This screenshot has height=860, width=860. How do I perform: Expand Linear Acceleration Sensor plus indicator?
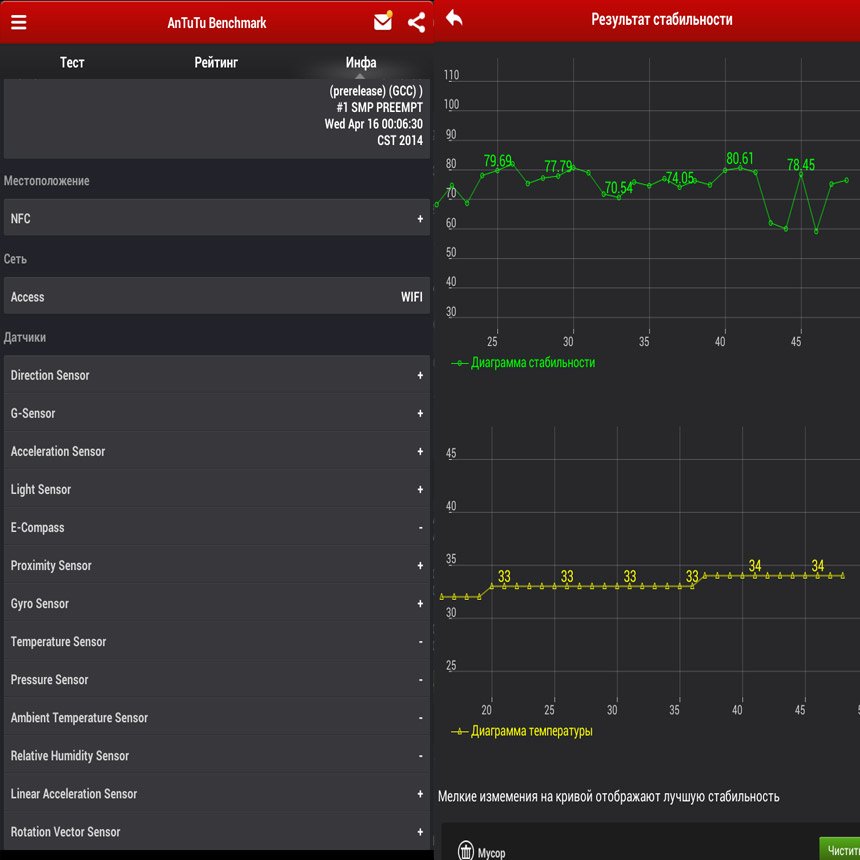pos(420,794)
